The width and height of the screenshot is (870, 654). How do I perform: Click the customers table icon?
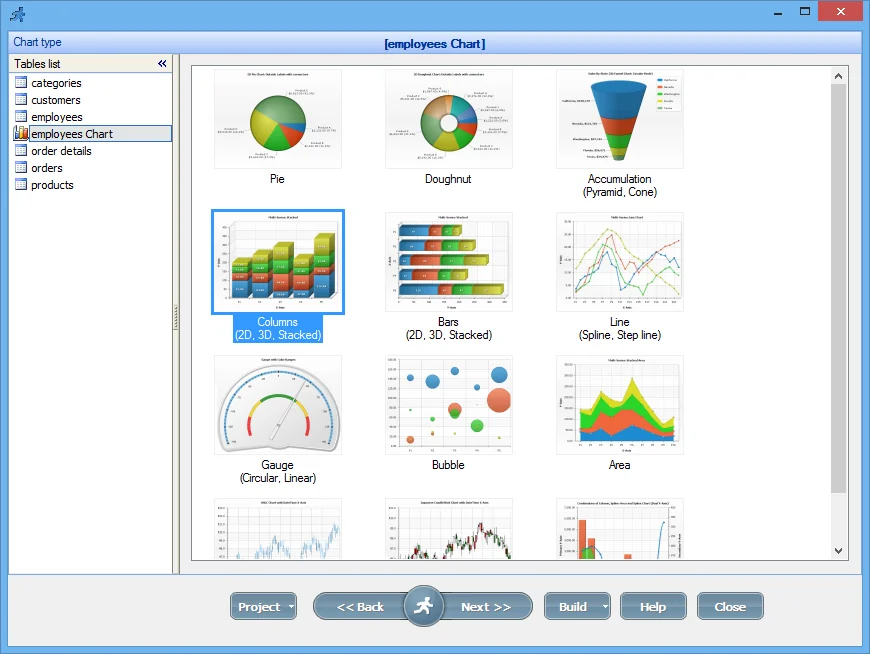click(x=21, y=100)
